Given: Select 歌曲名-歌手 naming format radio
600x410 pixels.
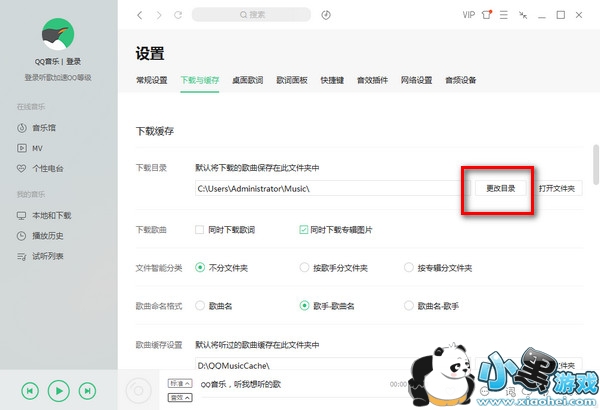Looking at the screenshot, I should 409,305.
